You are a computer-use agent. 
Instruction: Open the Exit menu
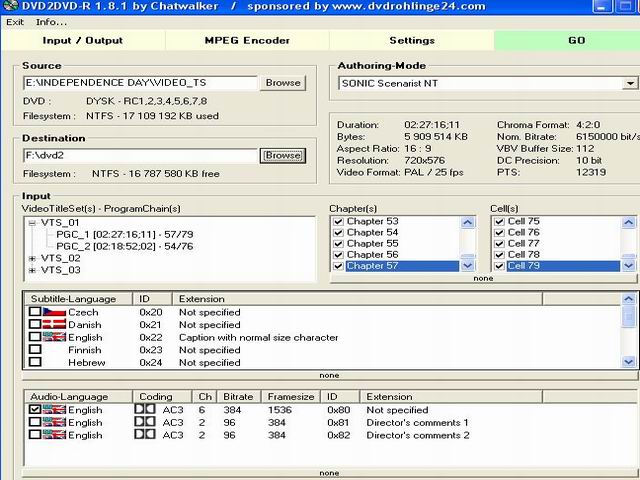[x=15, y=22]
